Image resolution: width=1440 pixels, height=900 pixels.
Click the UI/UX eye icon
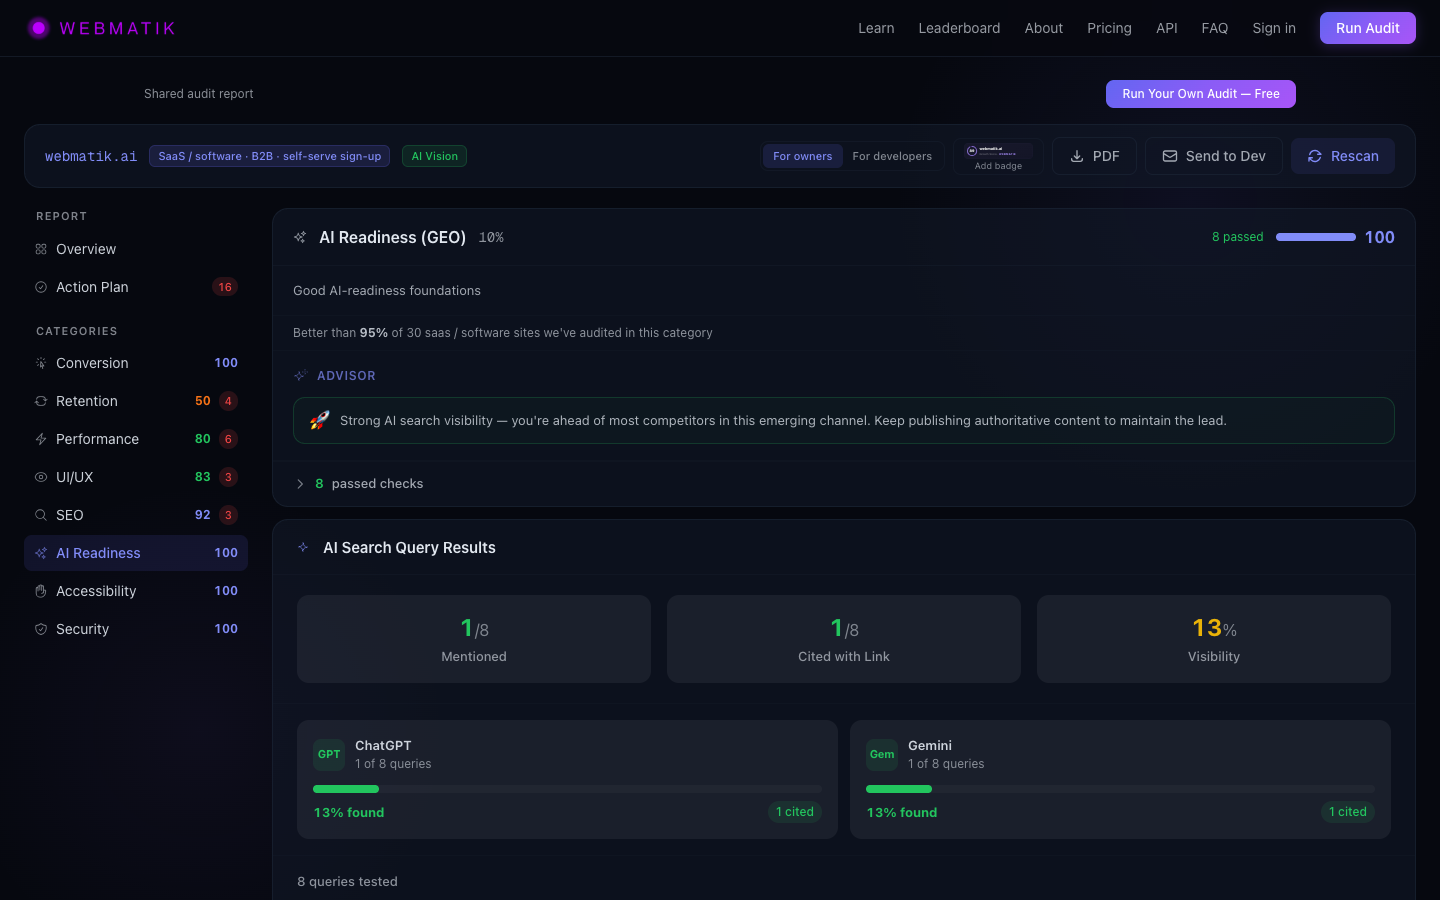[41, 477]
